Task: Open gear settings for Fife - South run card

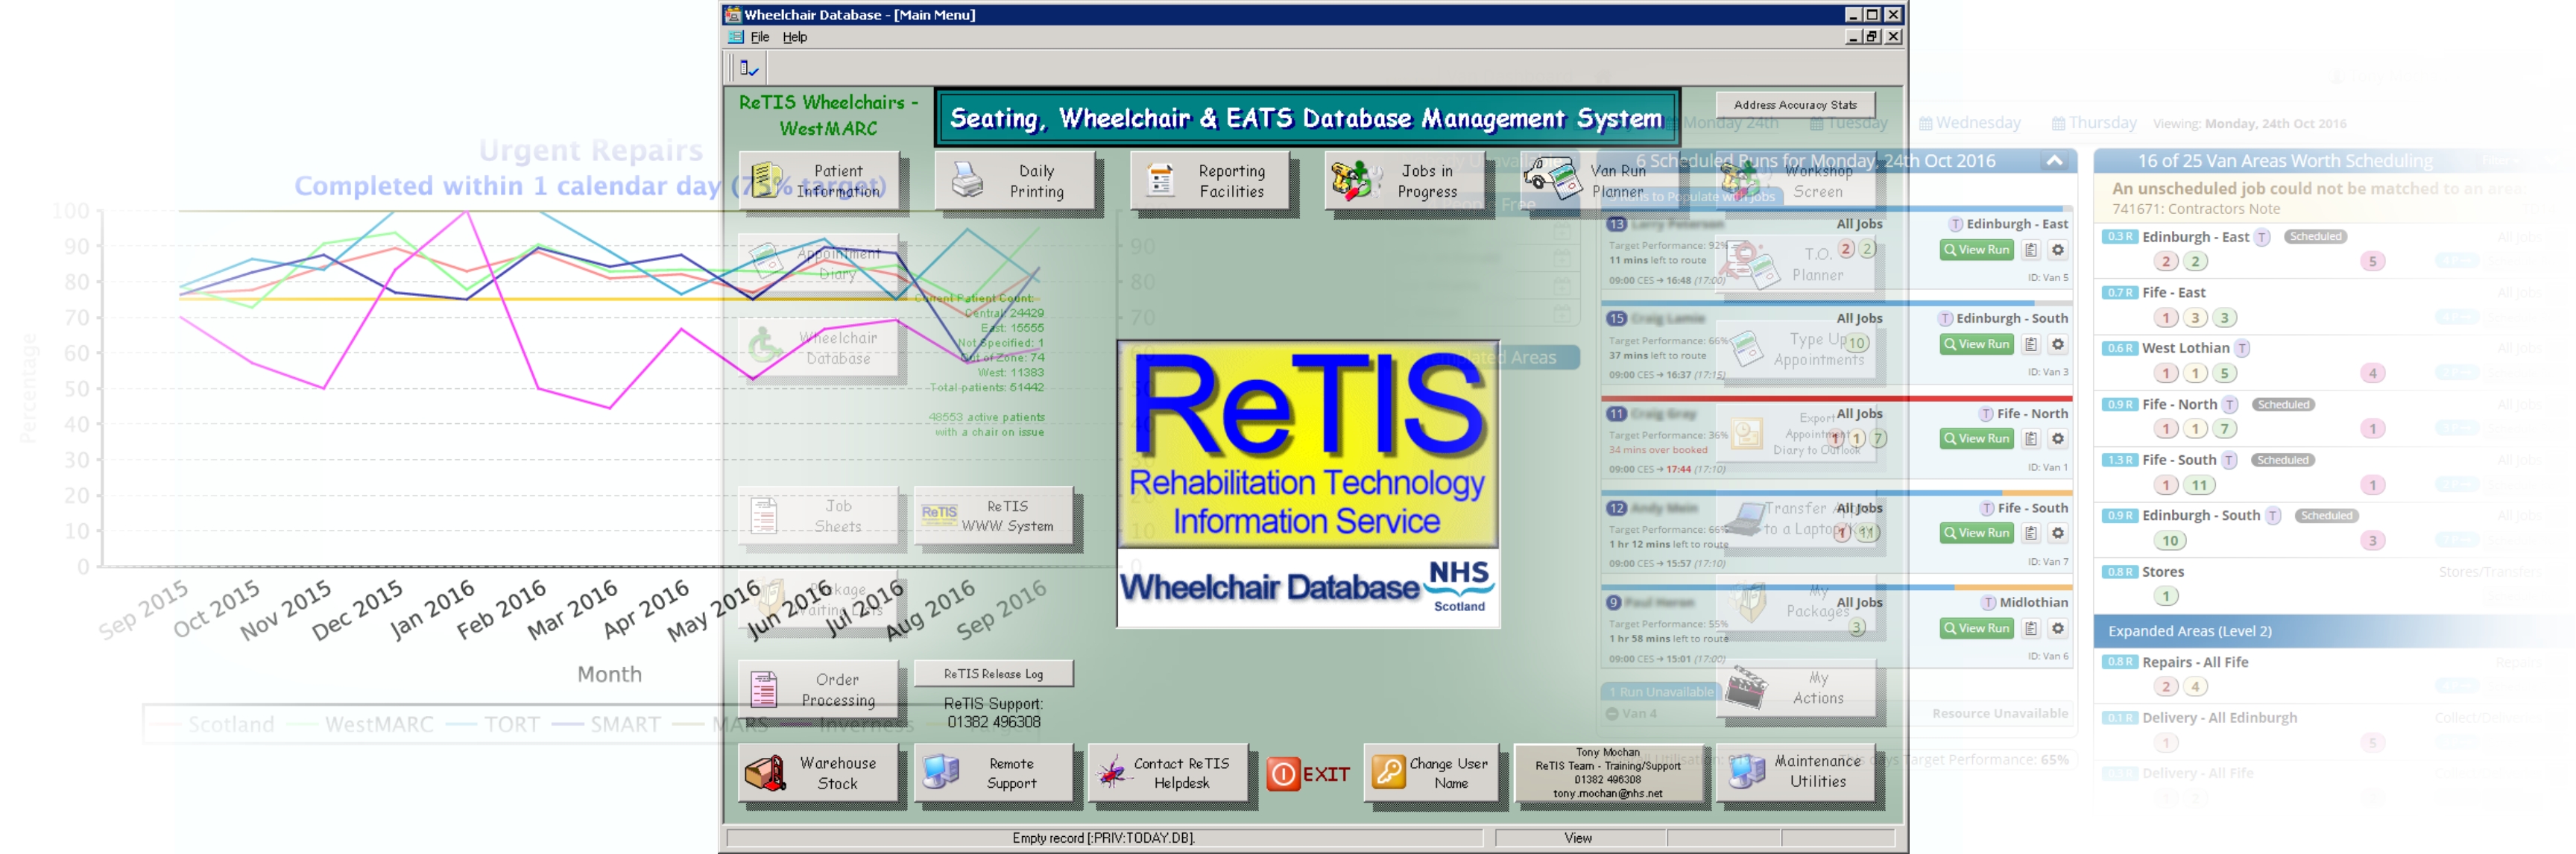Action: [x=2057, y=533]
